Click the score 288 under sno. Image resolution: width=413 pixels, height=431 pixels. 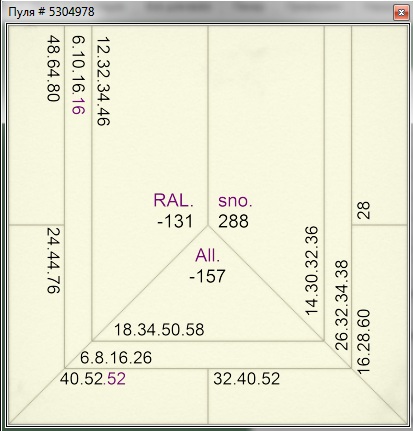tap(233, 221)
